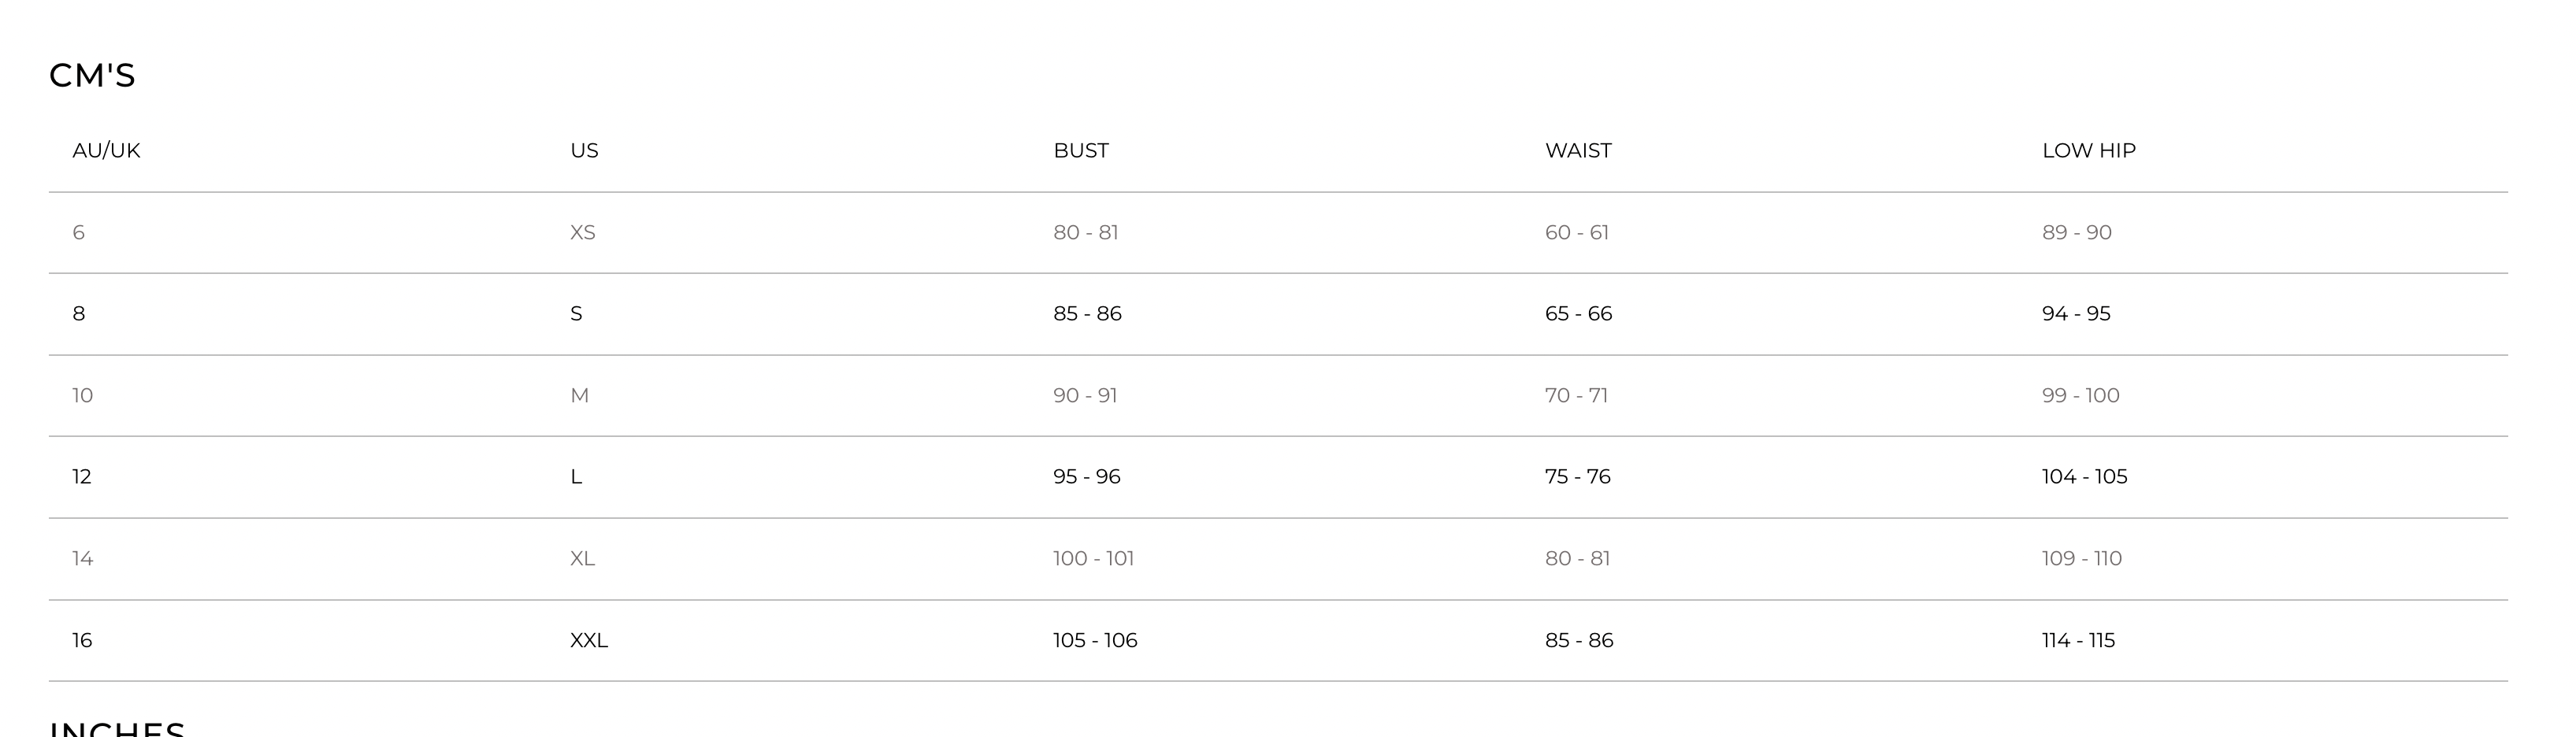
Task: Select the XXL size cell
Action: coord(589,641)
